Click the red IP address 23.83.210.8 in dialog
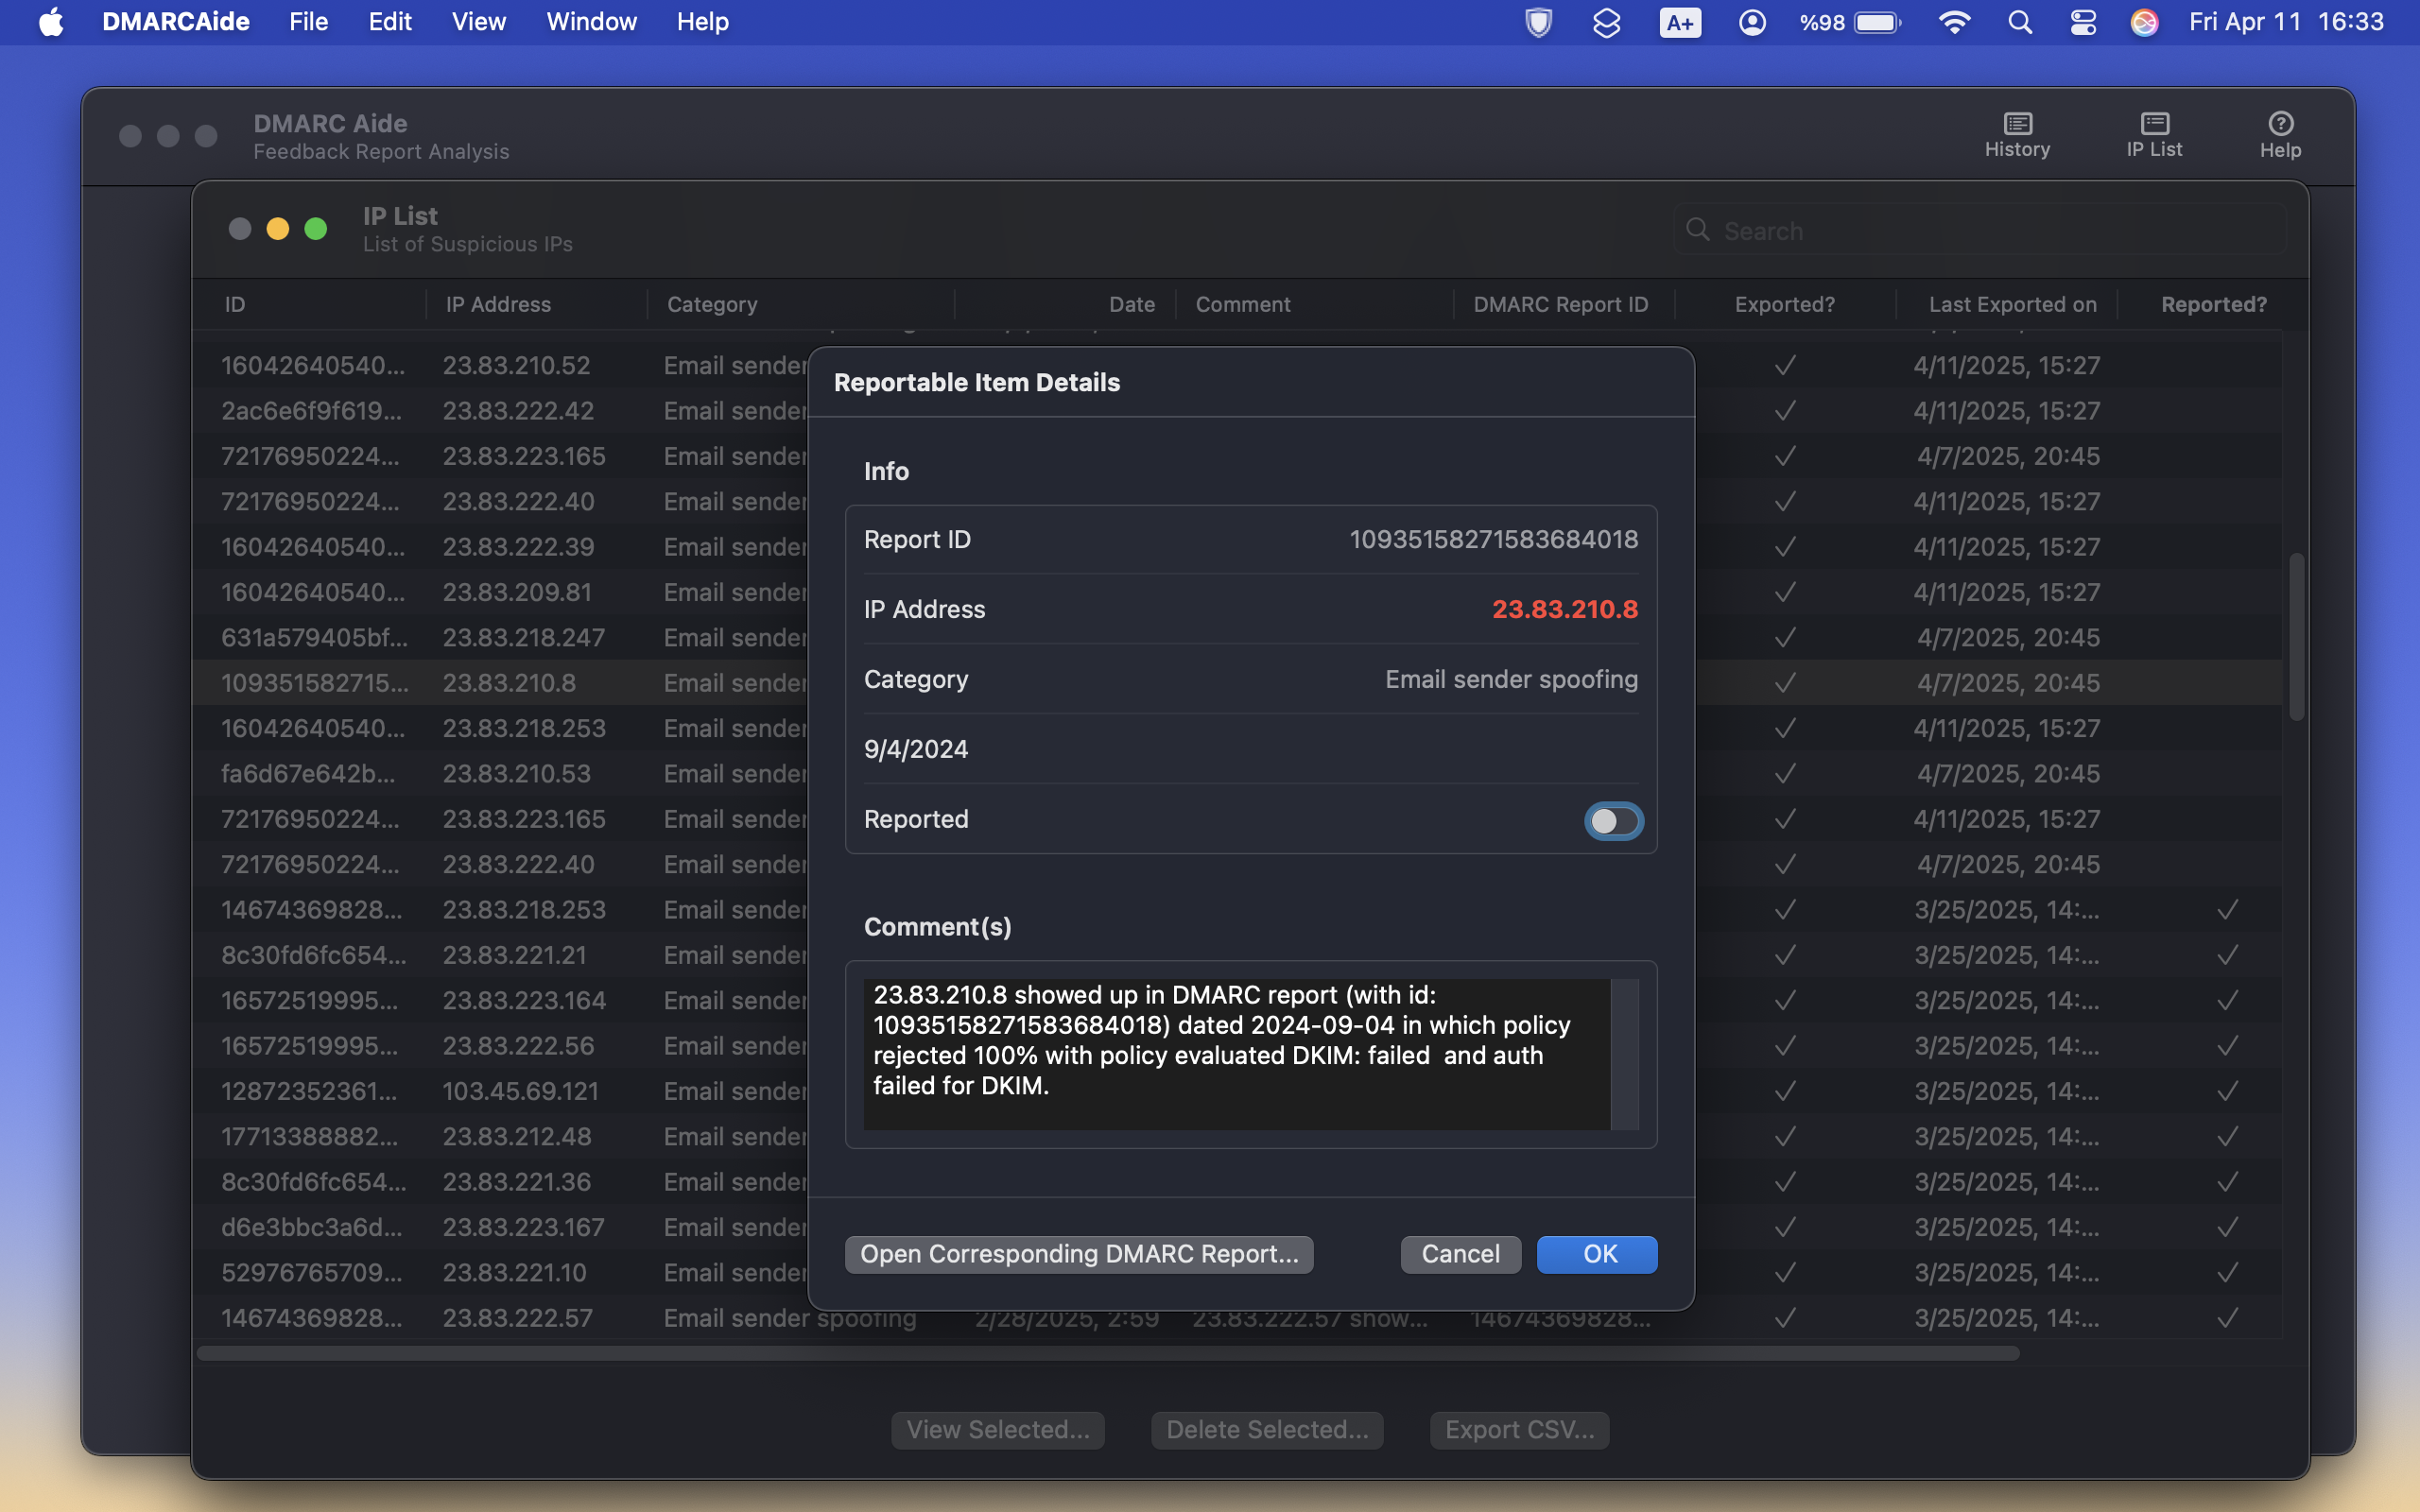Viewport: 2420px width, 1512px height. click(1565, 609)
